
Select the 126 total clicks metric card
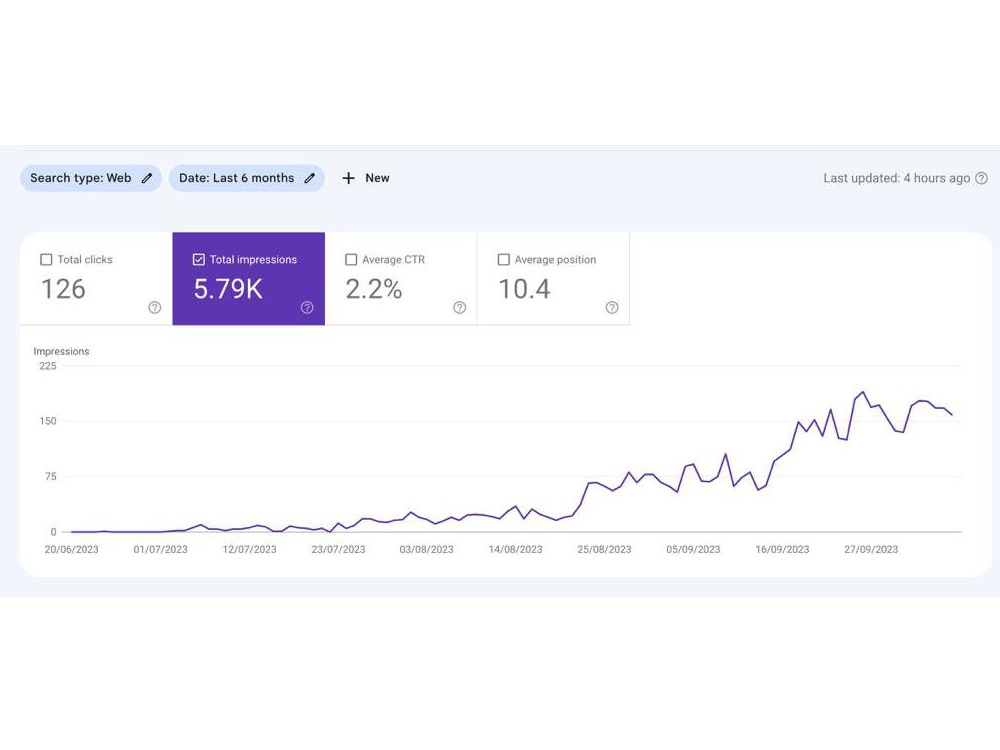[x=96, y=279]
